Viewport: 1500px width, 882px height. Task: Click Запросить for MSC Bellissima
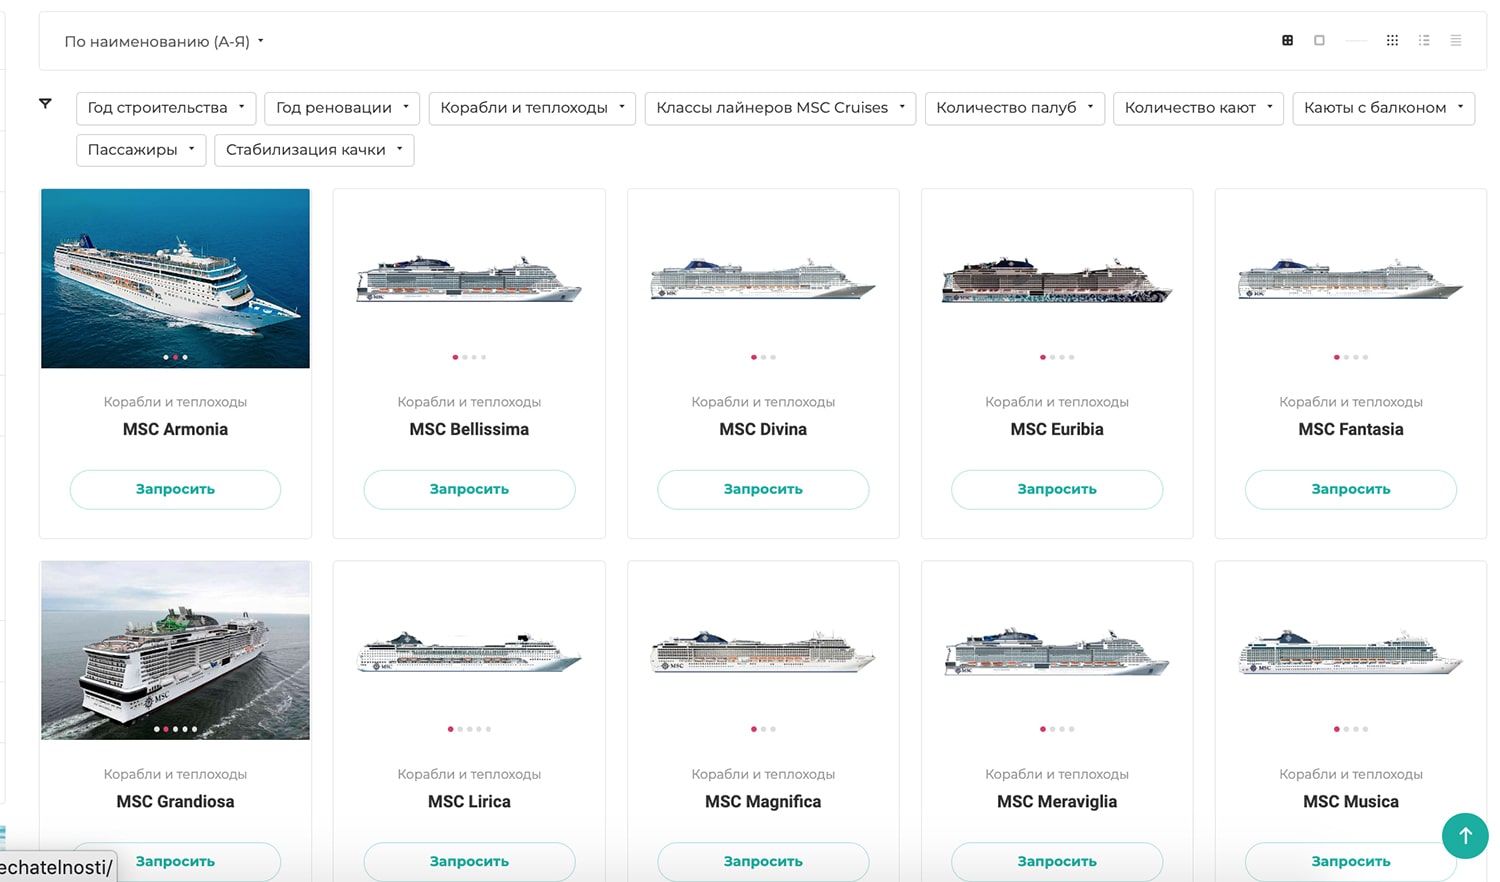[x=469, y=489]
